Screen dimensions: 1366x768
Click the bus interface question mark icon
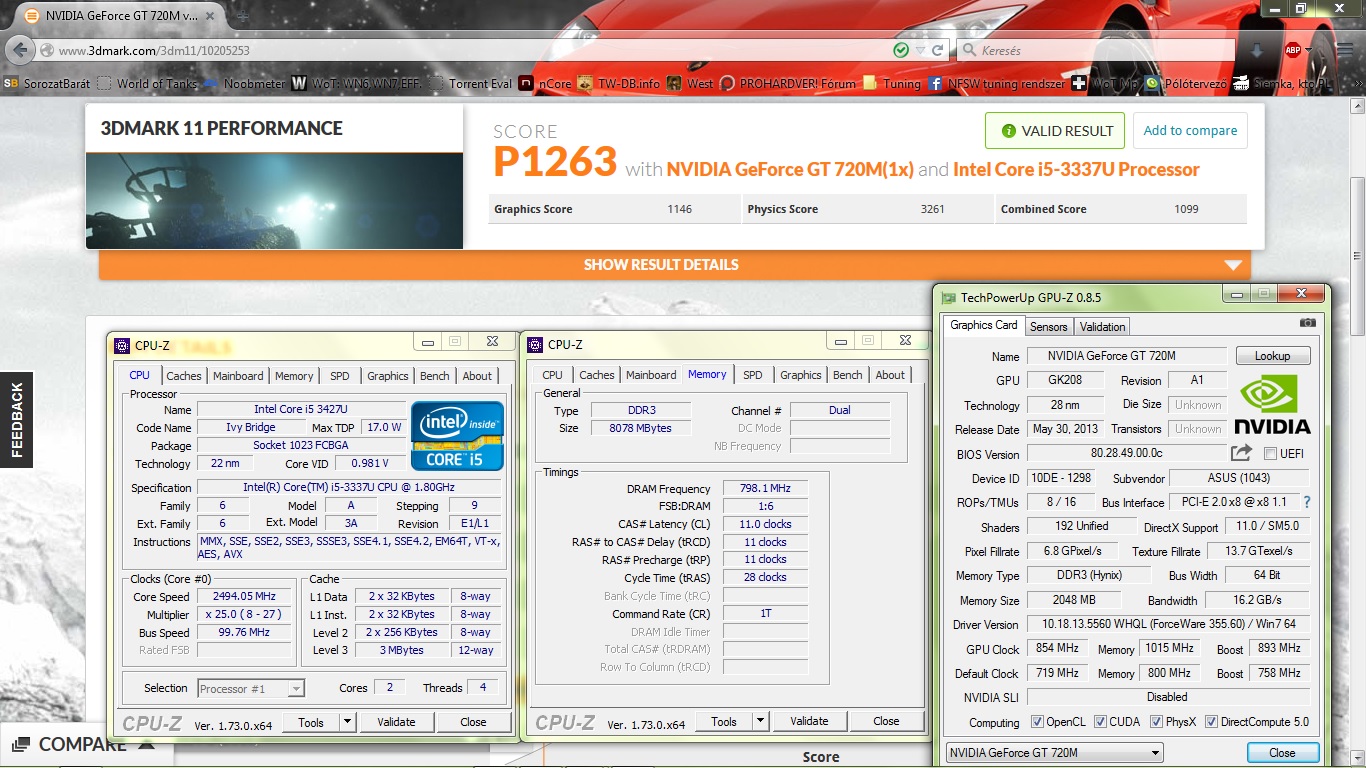[x=1306, y=502]
